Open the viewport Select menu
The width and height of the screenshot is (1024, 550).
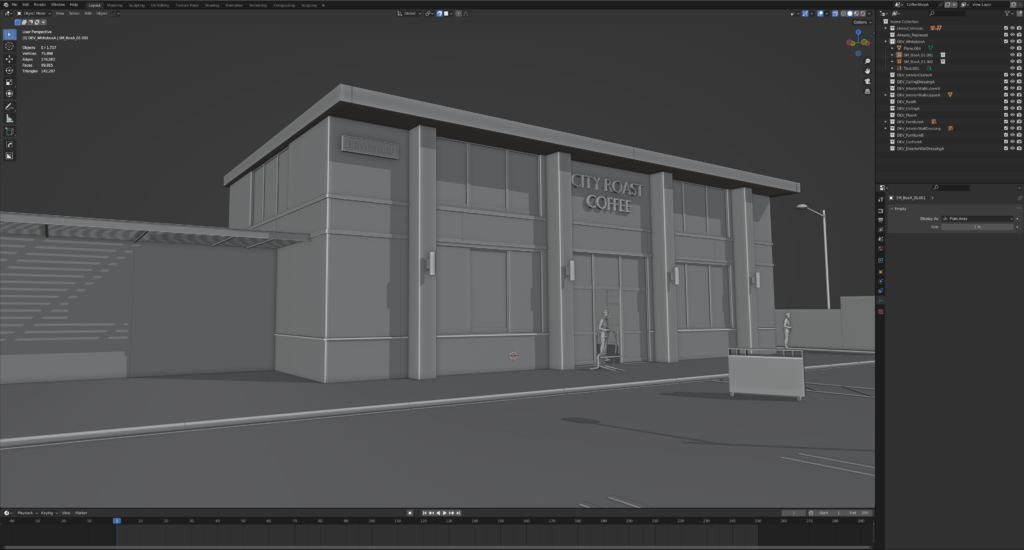pyautogui.click(x=74, y=13)
